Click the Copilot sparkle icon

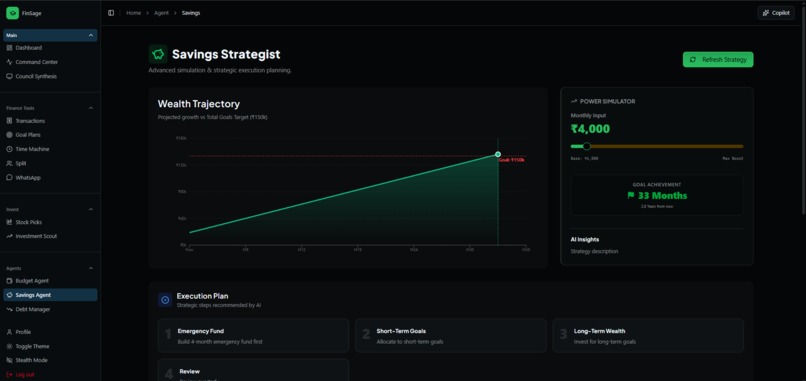coord(766,13)
